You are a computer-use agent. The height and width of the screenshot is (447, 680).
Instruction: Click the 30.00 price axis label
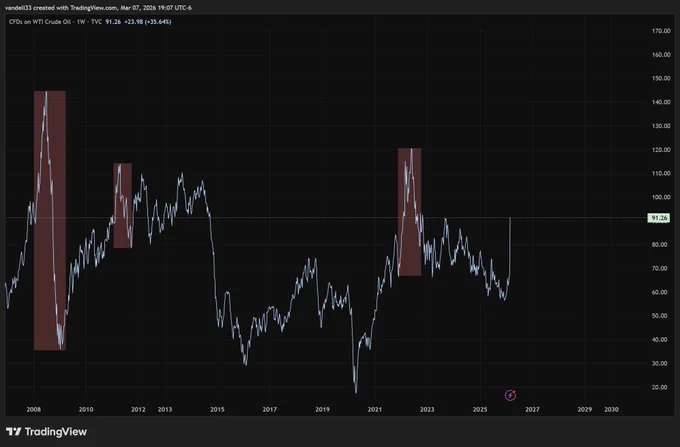point(662,363)
